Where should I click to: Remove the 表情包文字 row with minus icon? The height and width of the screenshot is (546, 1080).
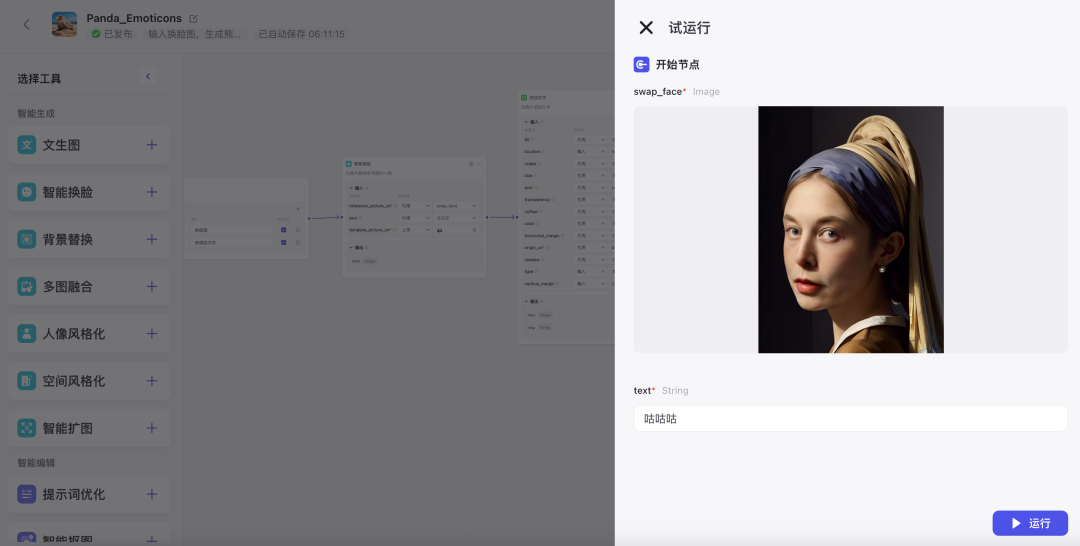tap(298, 242)
